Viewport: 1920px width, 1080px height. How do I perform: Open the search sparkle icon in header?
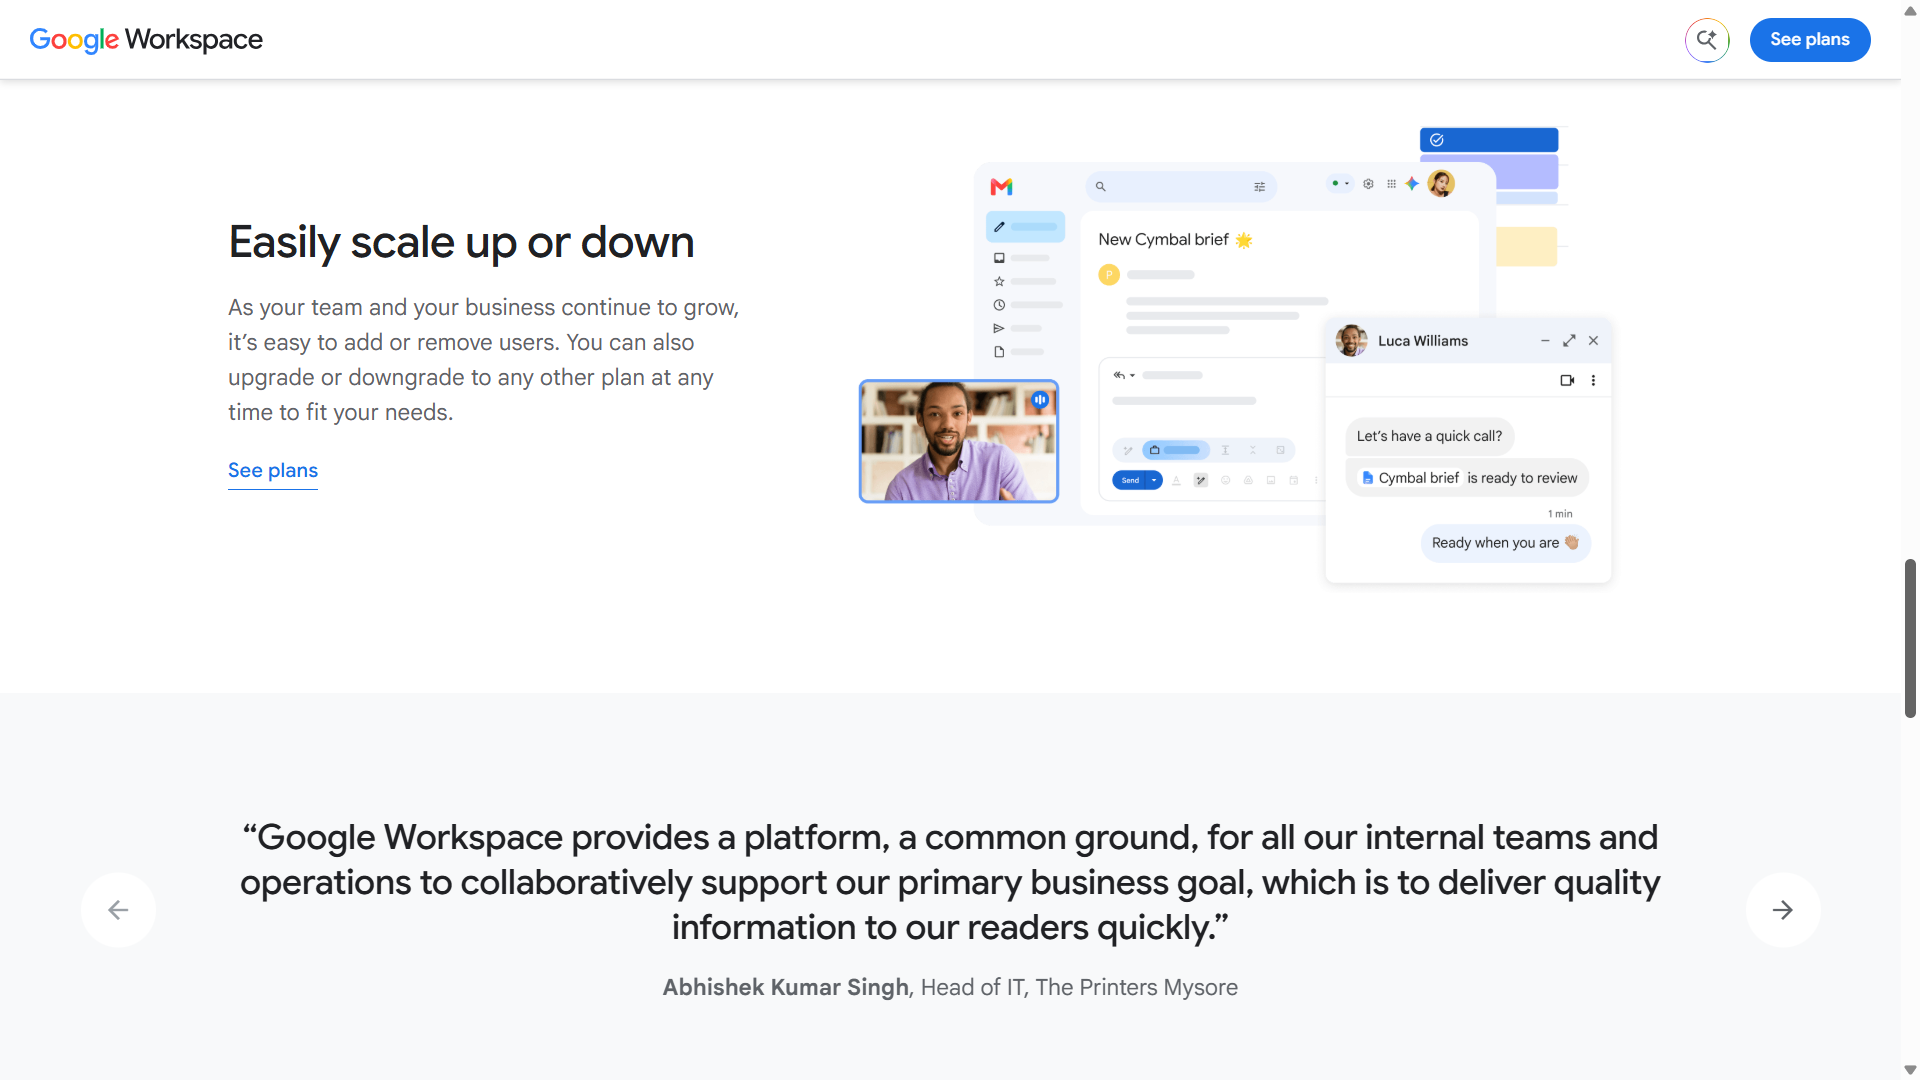(1707, 40)
